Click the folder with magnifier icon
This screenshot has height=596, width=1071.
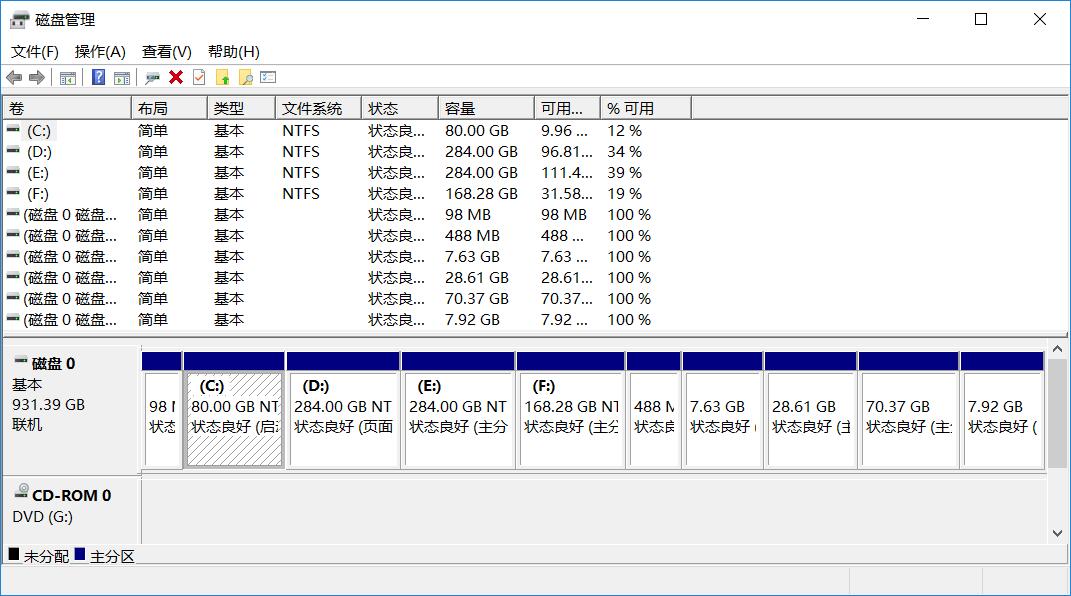pyautogui.click(x=245, y=77)
